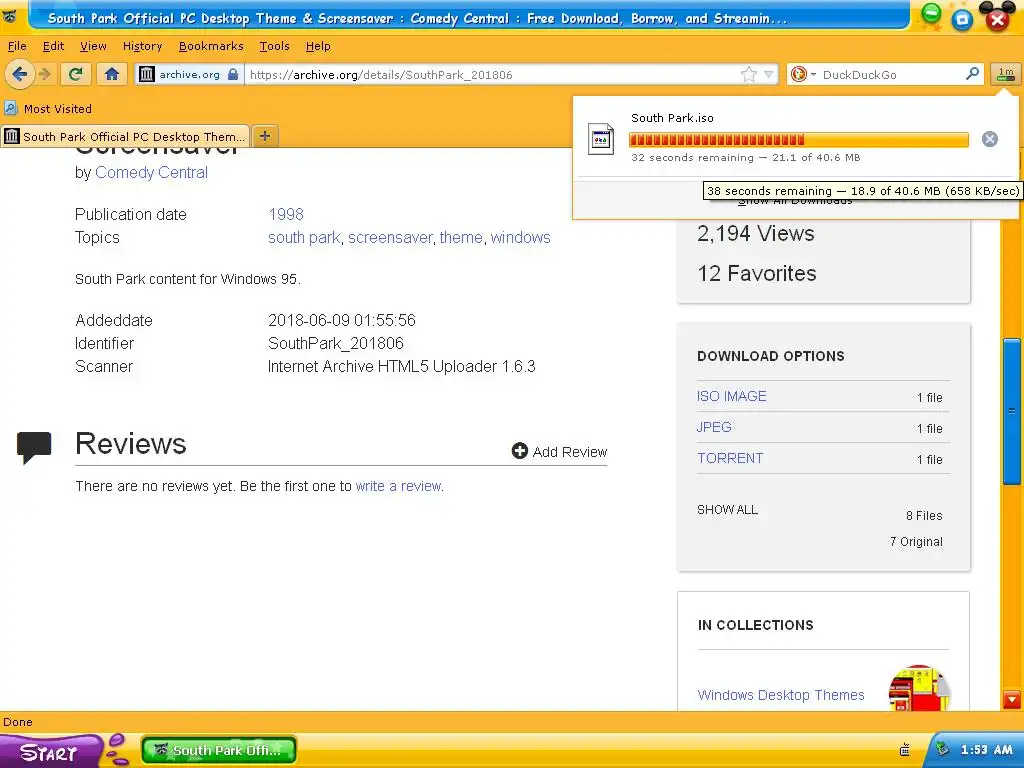Expand SHOW ALL download files

tap(728, 509)
